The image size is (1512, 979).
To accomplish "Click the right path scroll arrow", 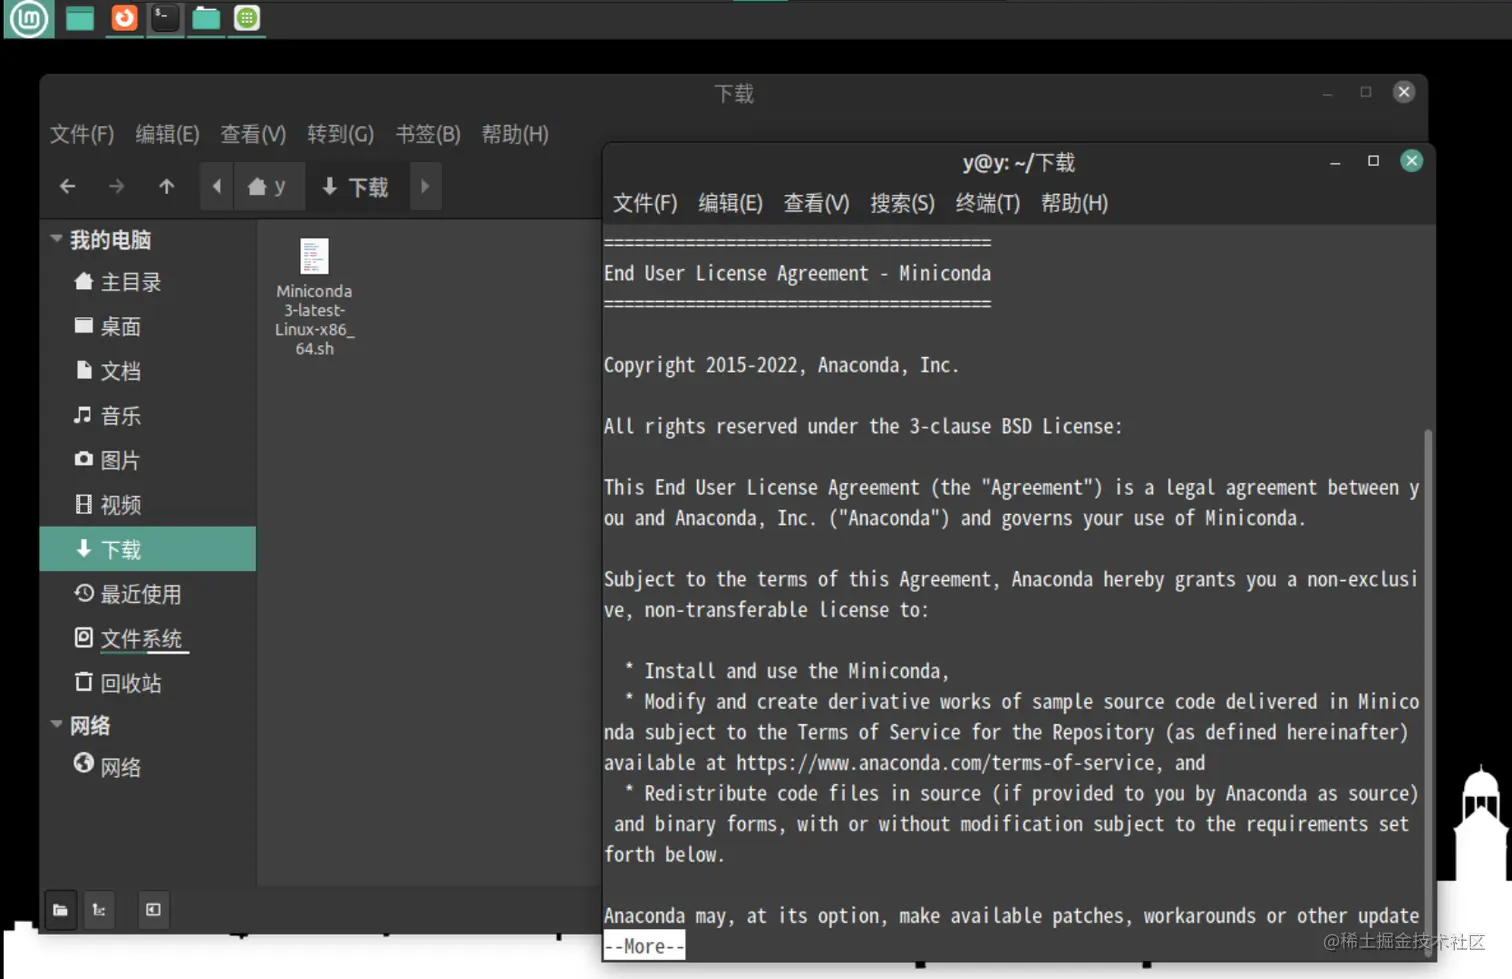I will tap(425, 186).
